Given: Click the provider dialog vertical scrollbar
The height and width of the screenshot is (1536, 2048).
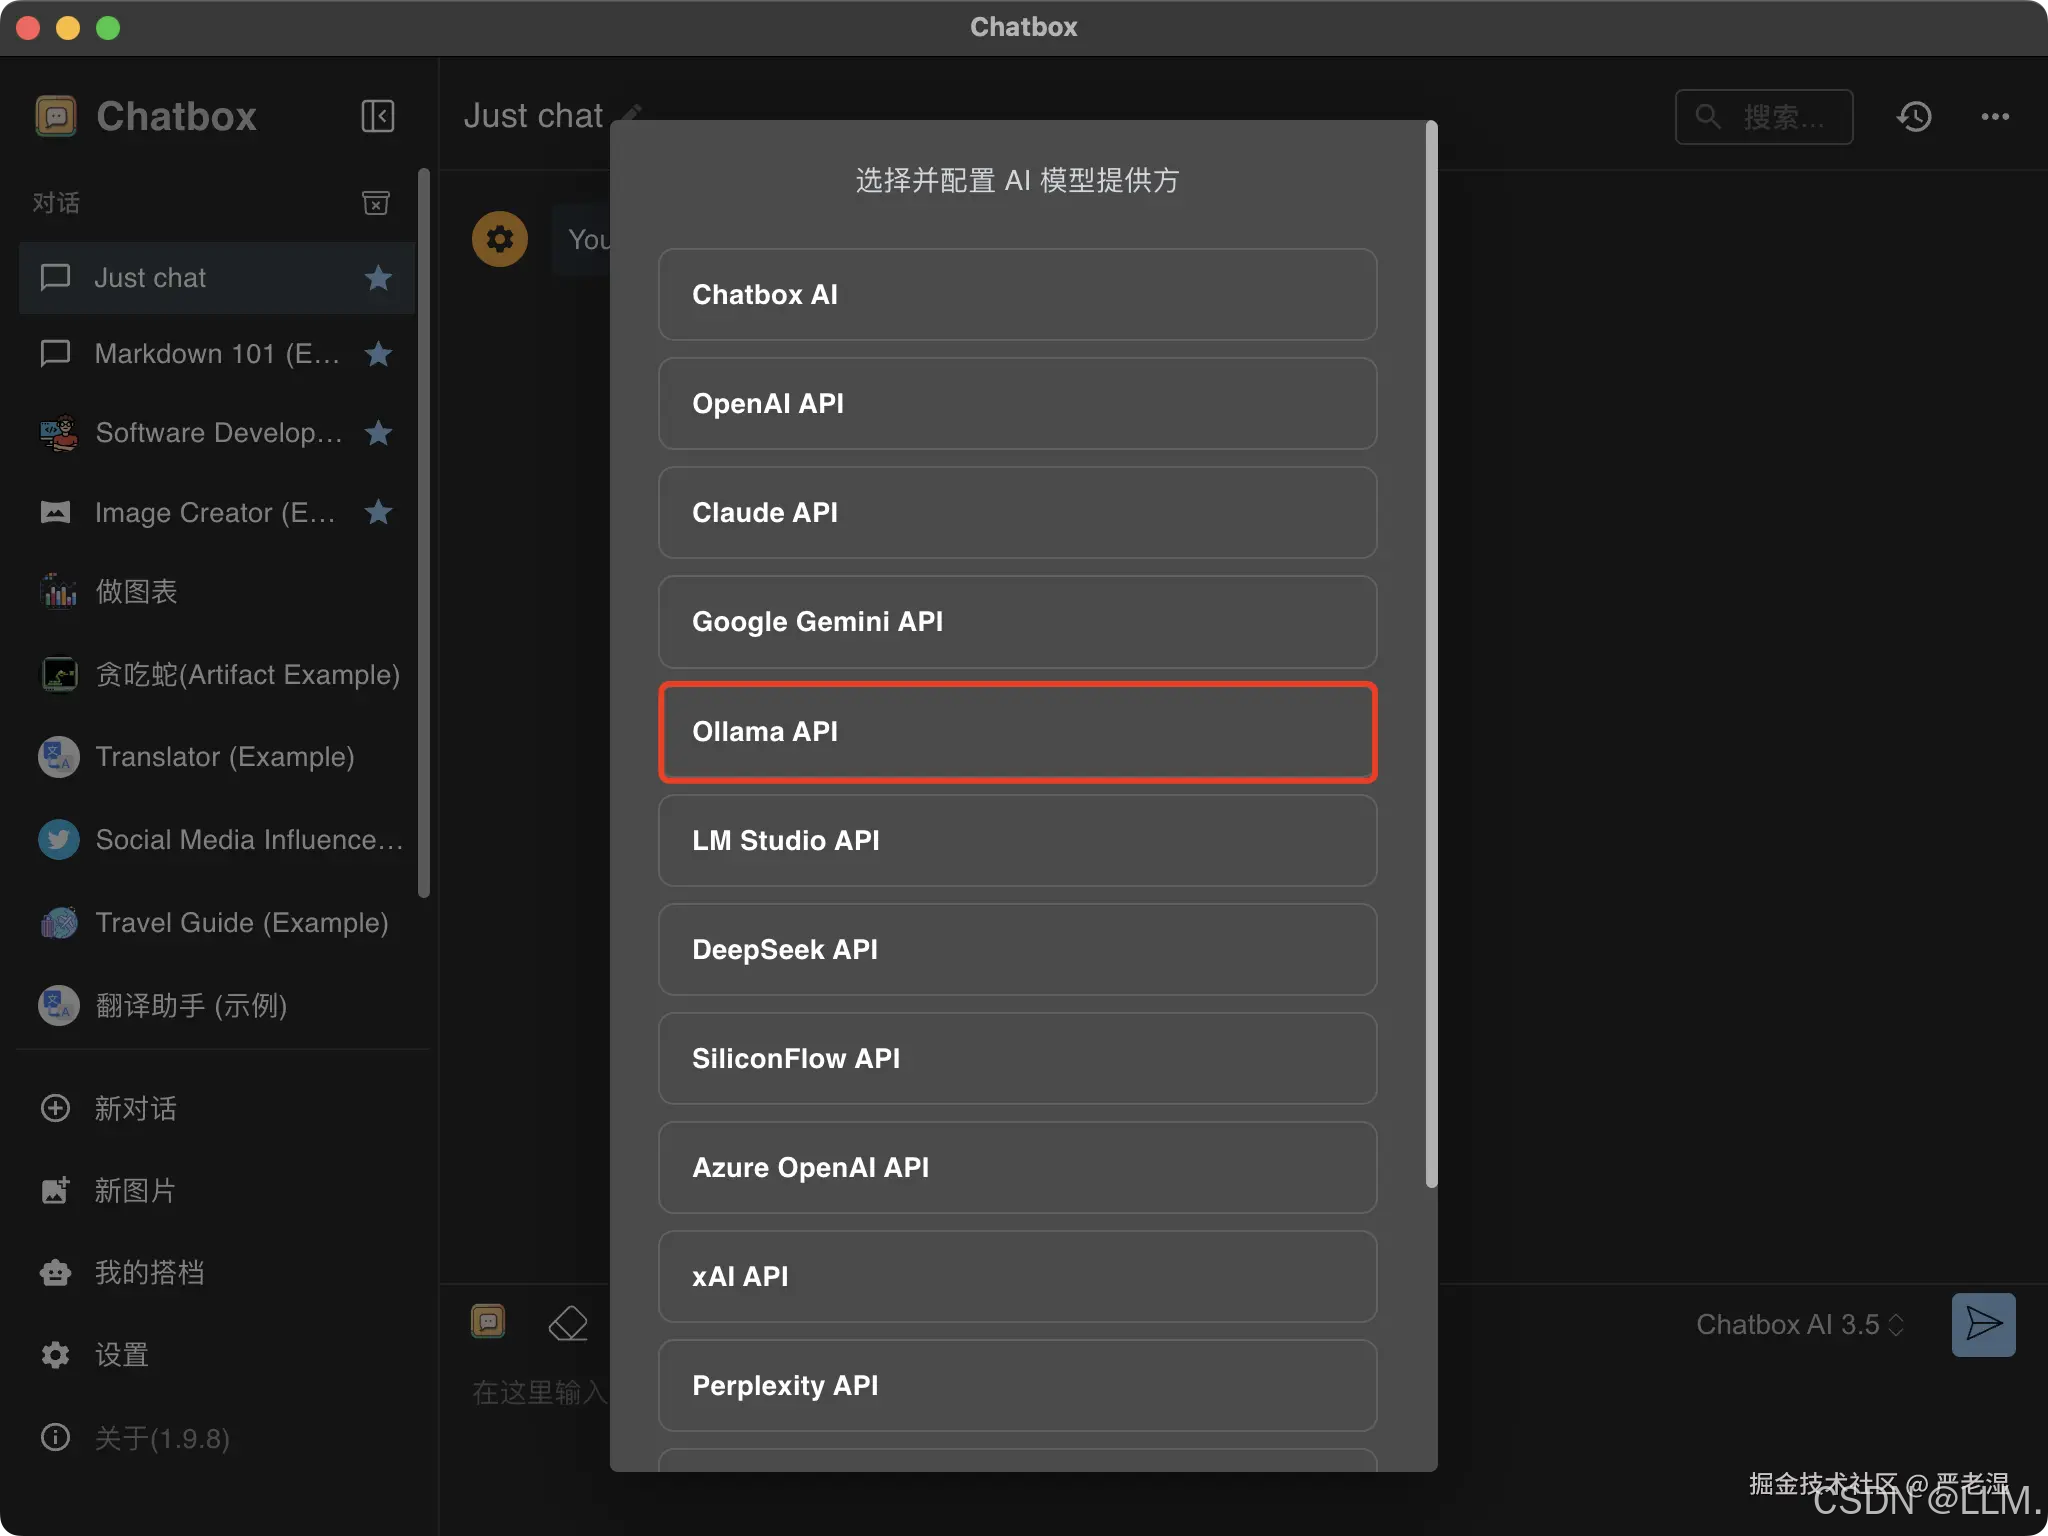Looking at the screenshot, I should [x=1431, y=655].
